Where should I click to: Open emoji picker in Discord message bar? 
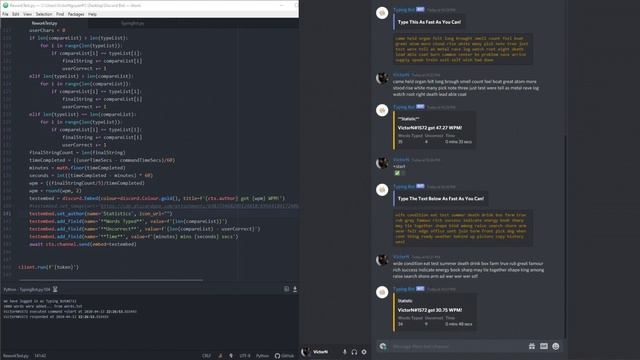(556, 347)
